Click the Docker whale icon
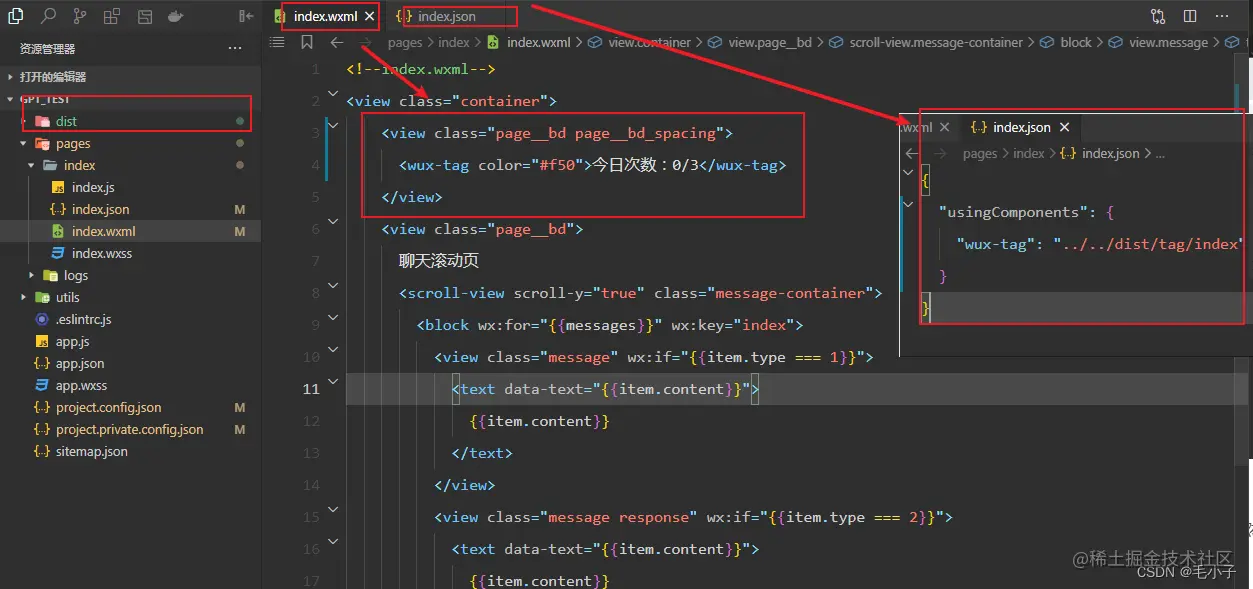Image resolution: width=1253 pixels, height=589 pixels. 176,16
